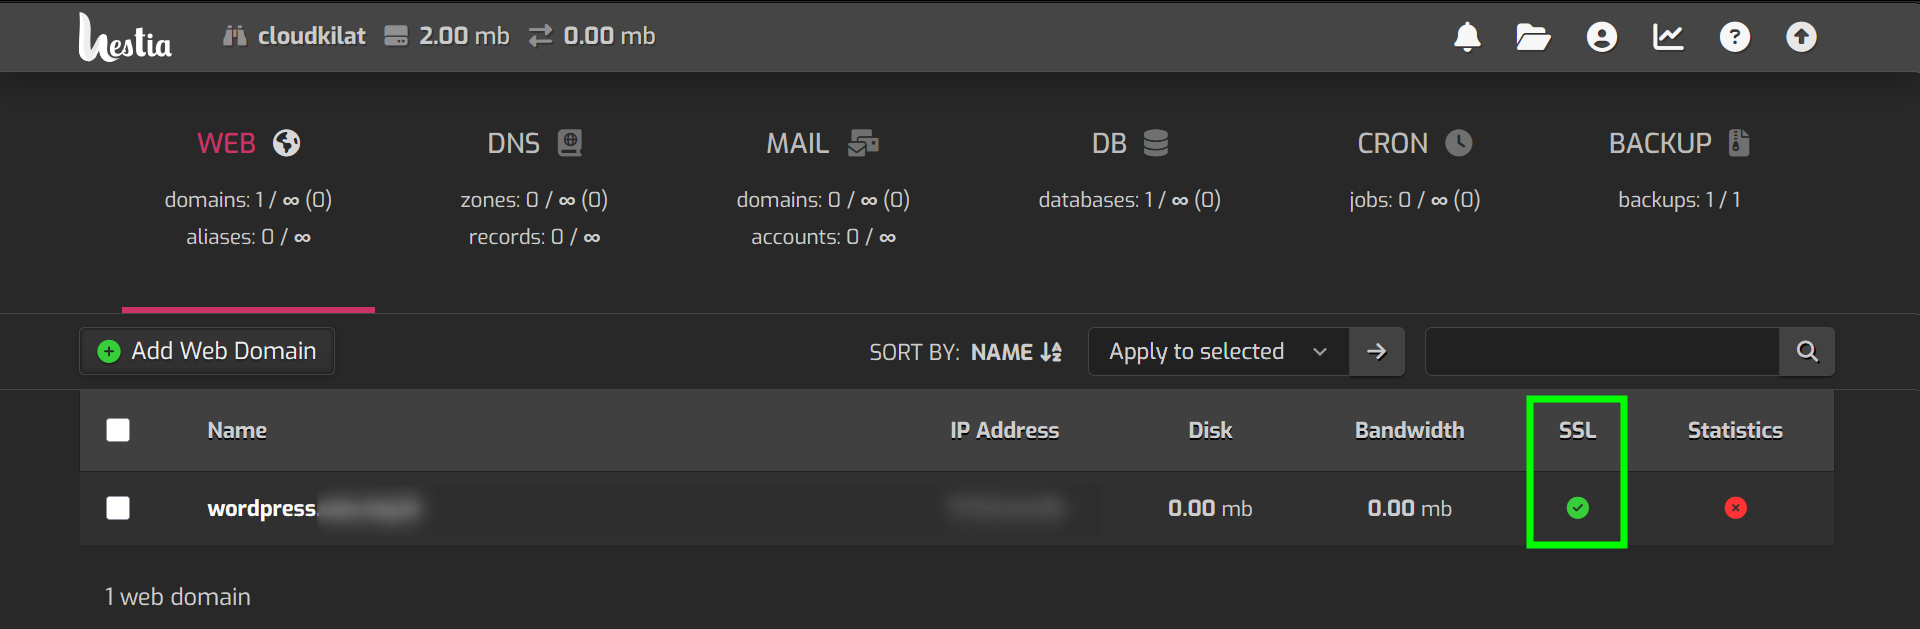Open the file manager icon
Image resolution: width=1920 pixels, height=629 pixels.
[1534, 37]
